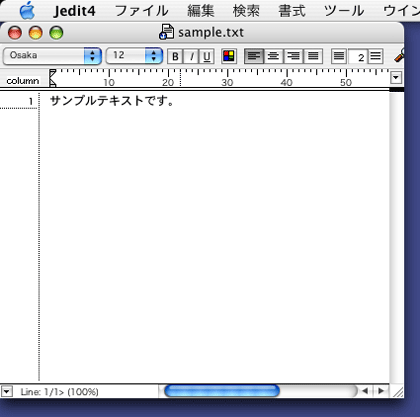Open the text color palette icon
Viewport: 420px width, 417px height.
coord(229,56)
